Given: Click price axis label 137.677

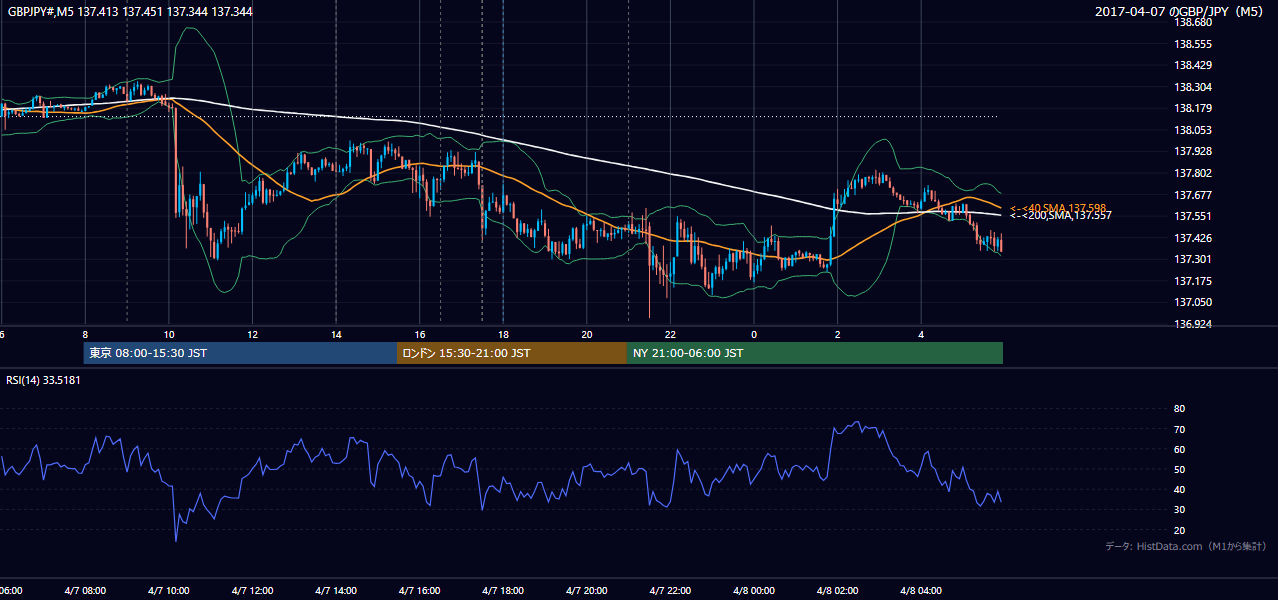Looking at the screenshot, I should 1193,195.
